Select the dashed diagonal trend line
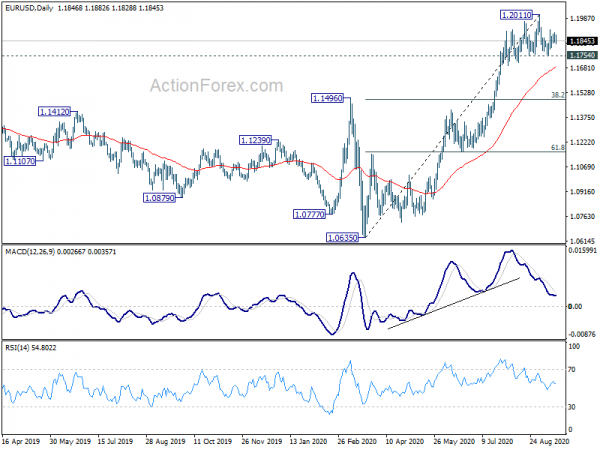Viewport: 600px width, 450px height. tap(452, 126)
